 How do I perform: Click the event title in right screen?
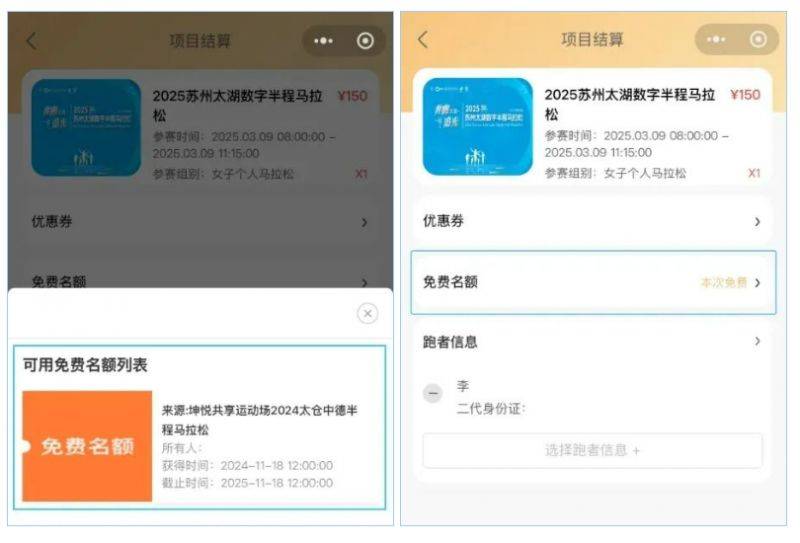click(x=630, y=104)
